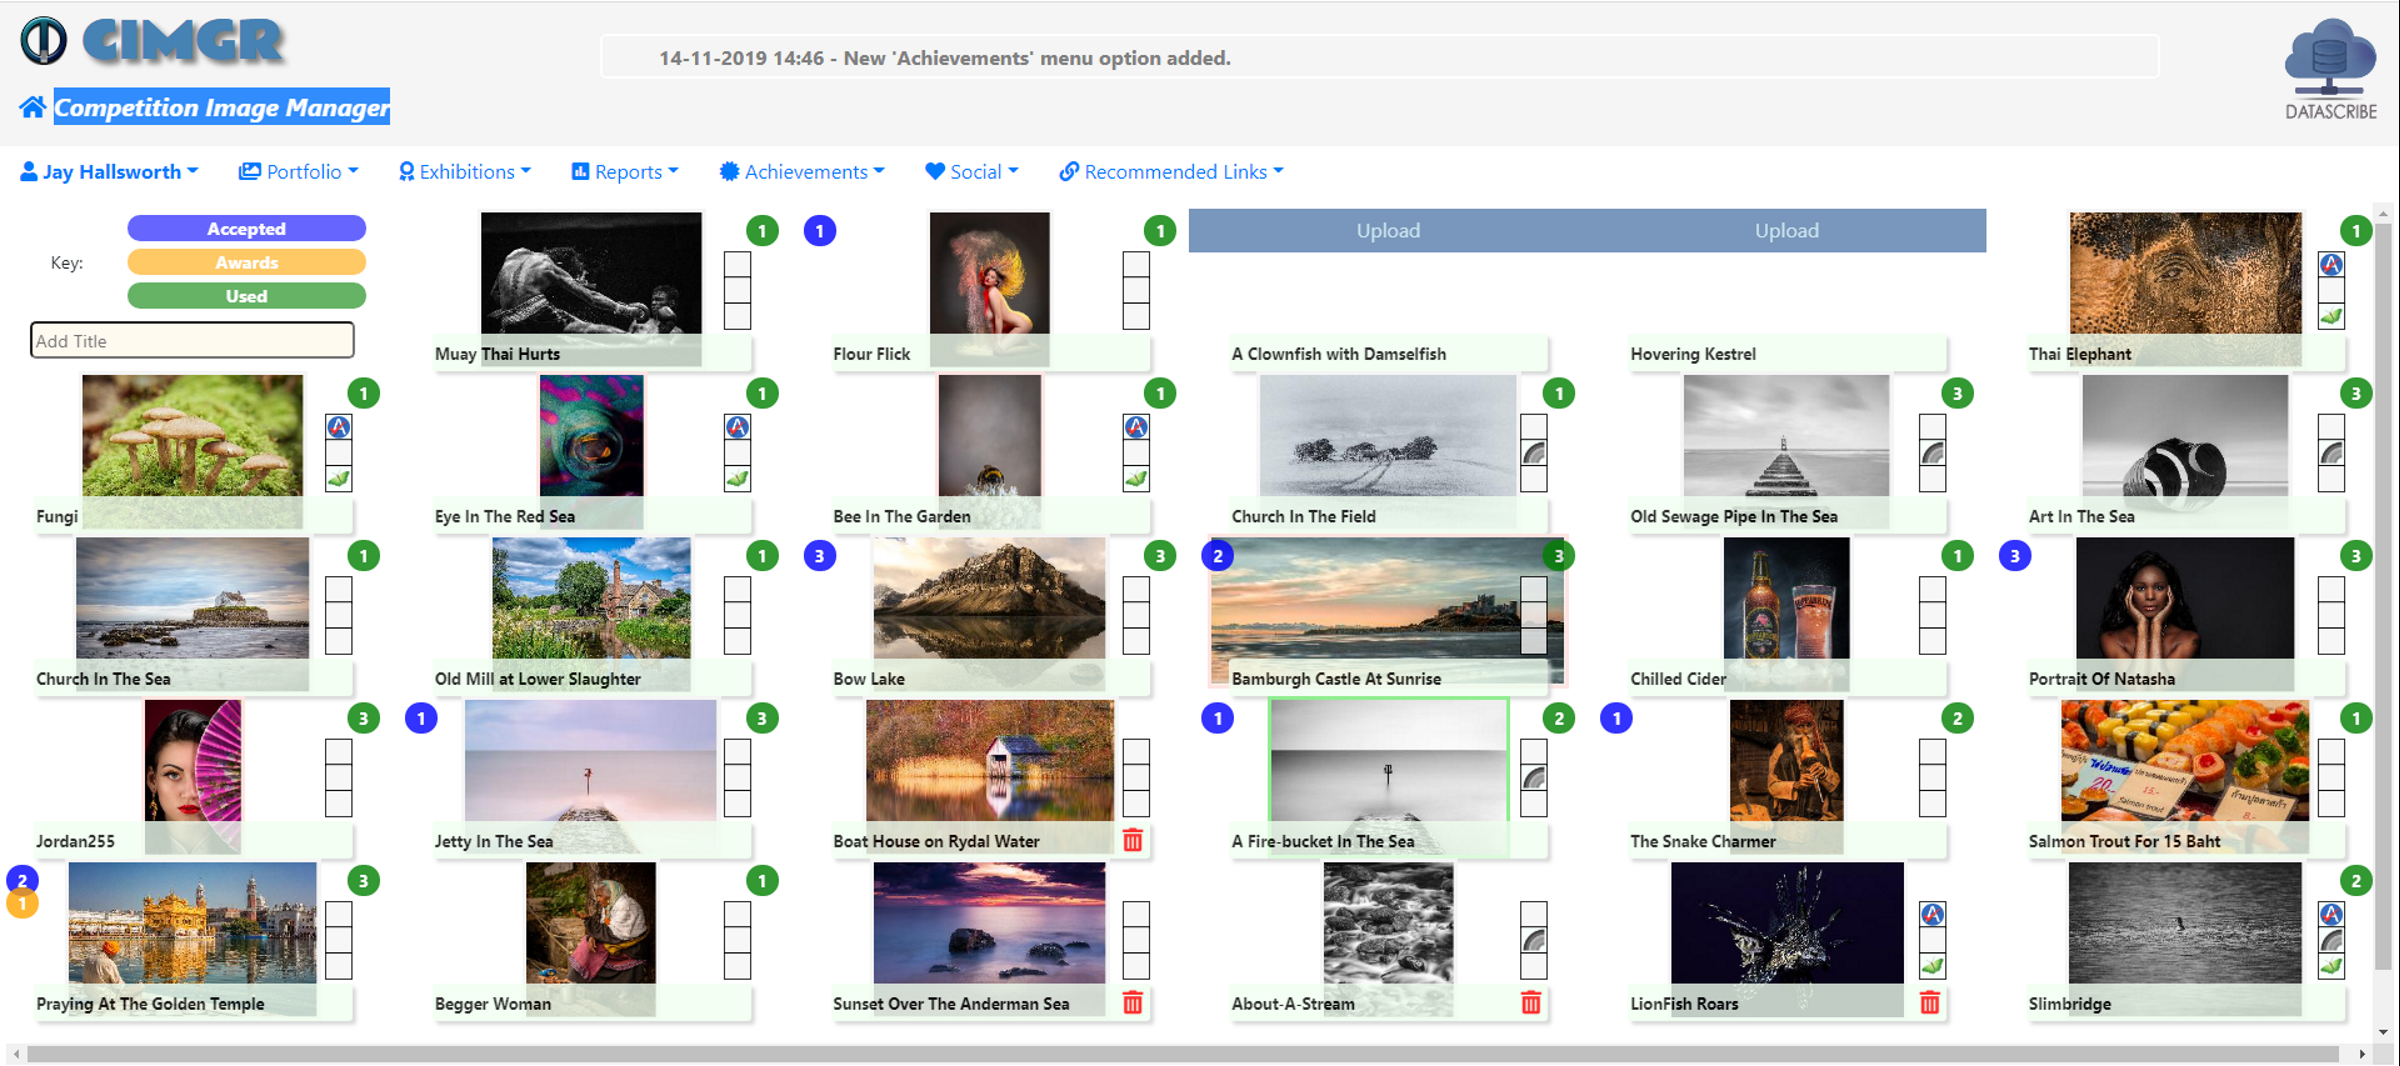The height and width of the screenshot is (1066, 2400).
Task: Click the green butterfly icon beside Thai Elephant
Action: 2331,317
